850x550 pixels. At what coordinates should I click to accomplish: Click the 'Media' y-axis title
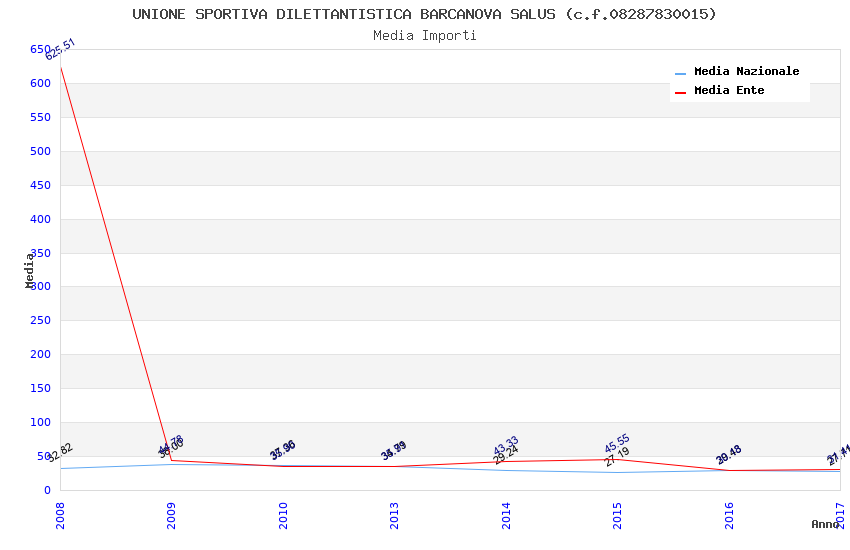click(x=29, y=270)
